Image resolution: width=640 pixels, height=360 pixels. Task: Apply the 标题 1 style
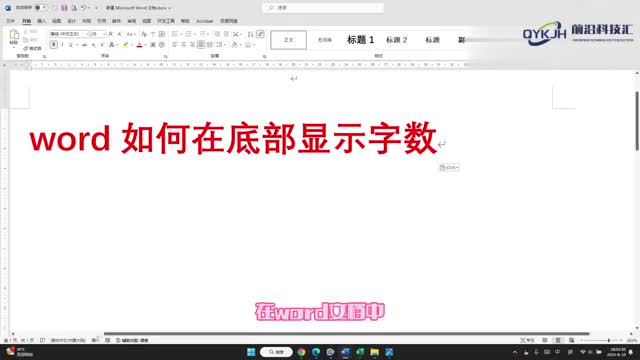point(360,40)
